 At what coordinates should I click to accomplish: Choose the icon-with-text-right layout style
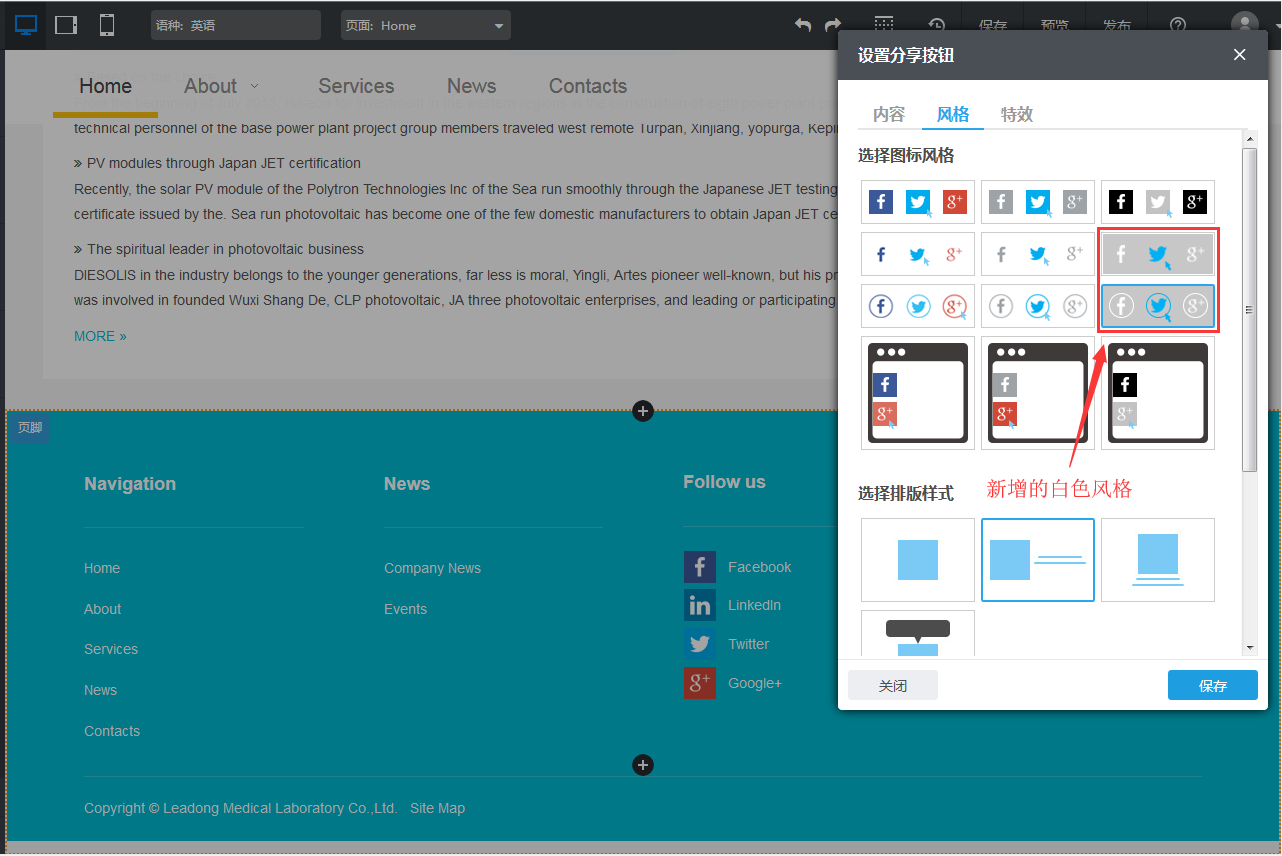[x=1037, y=560]
